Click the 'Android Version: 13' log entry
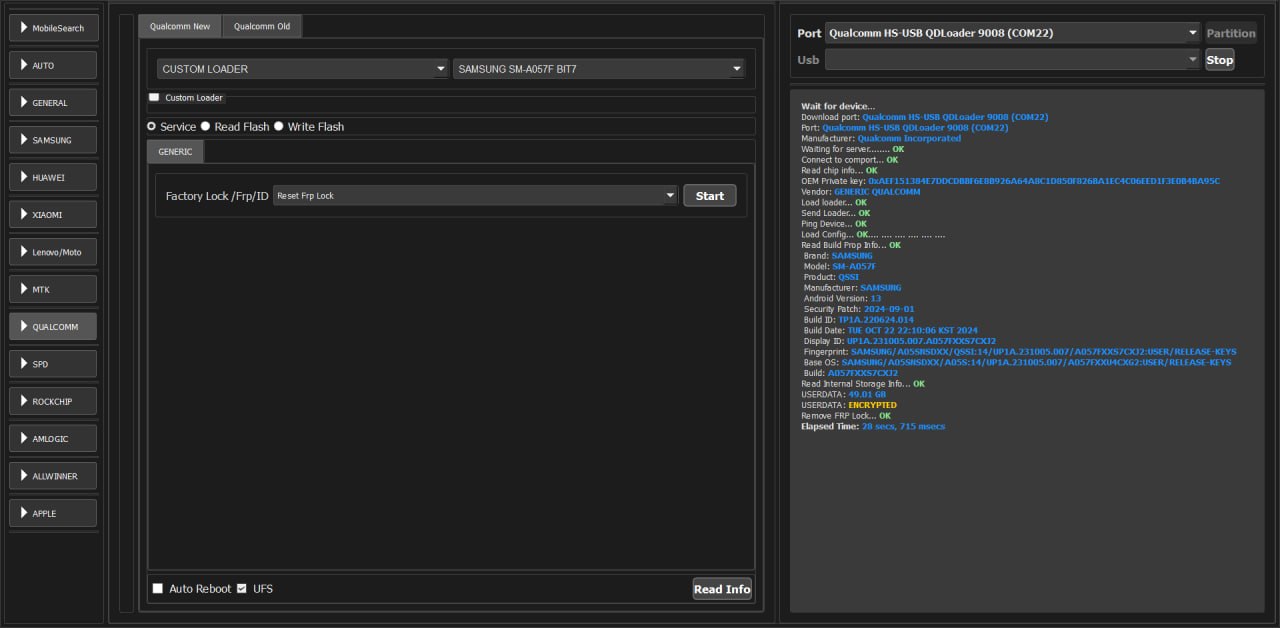Image resolution: width=1280 pixels, height=628 pixels. 843,299
